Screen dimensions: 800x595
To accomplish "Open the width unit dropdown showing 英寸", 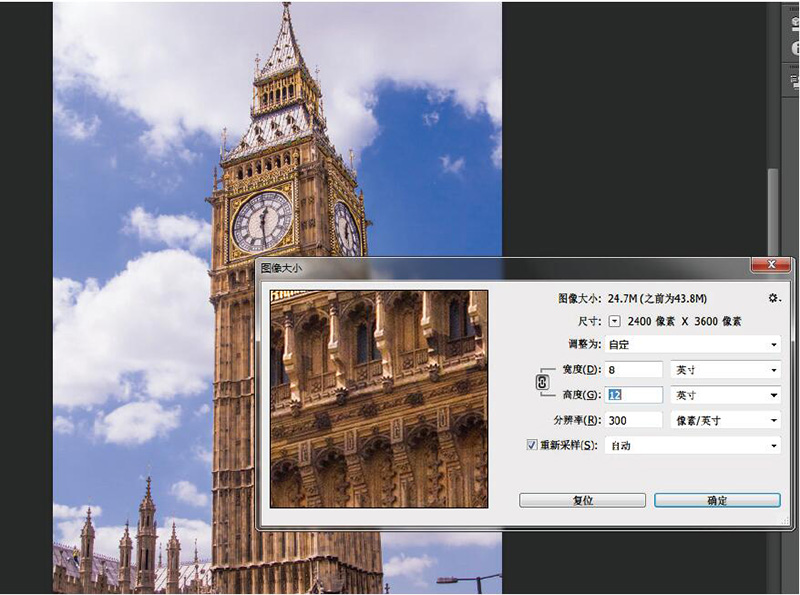I will (726, 370).
